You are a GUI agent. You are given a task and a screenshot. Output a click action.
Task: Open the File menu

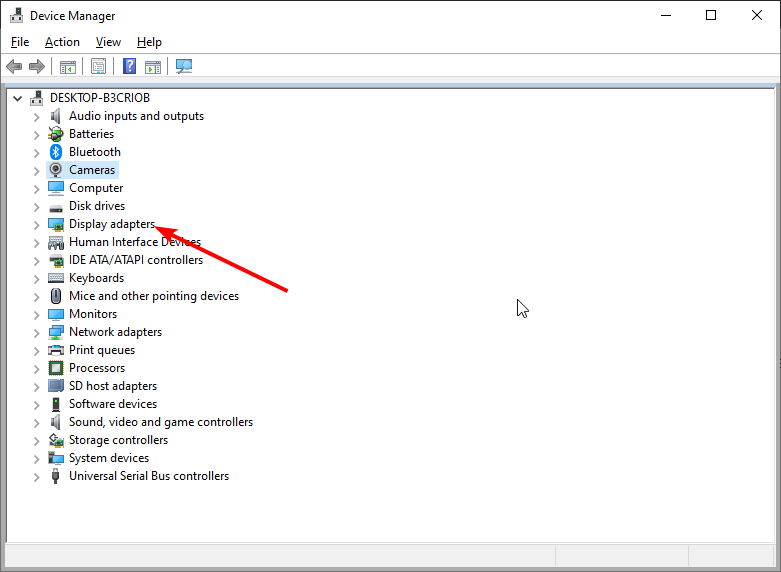[x=20, y=42]
